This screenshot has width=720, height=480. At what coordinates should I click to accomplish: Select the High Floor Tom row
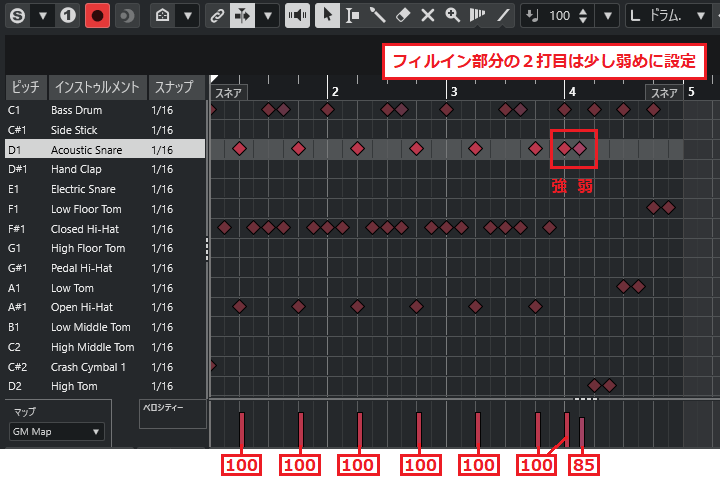105,248
